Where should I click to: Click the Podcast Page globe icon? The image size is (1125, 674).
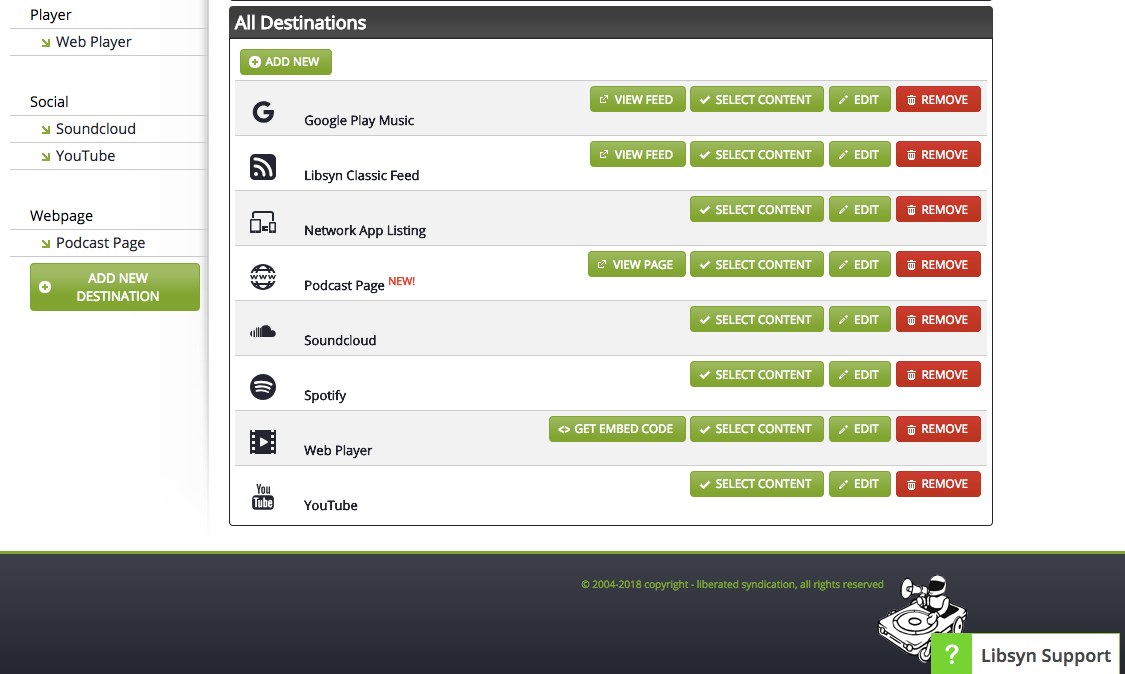(263, 276)
